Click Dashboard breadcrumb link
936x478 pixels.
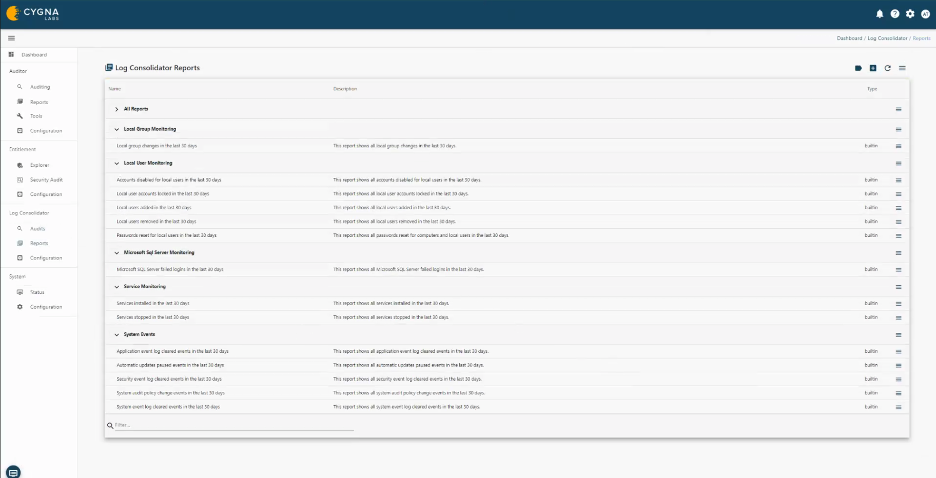coord(849,38)
